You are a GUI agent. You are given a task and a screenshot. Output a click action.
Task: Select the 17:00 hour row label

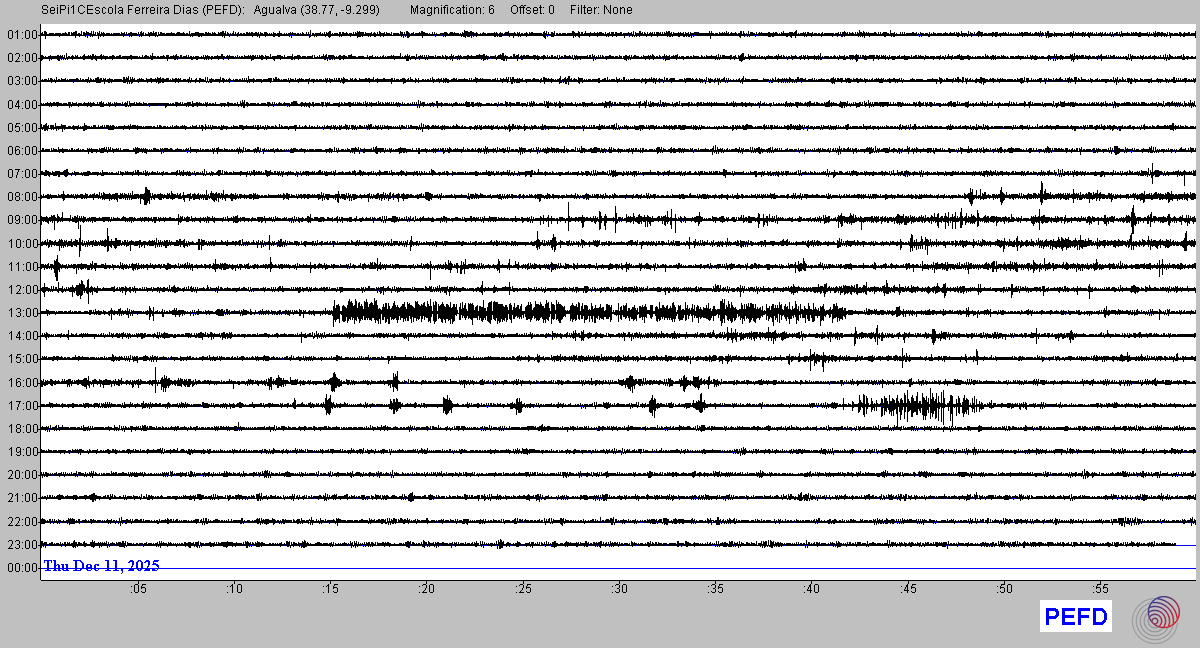click(x=22, y=406)
